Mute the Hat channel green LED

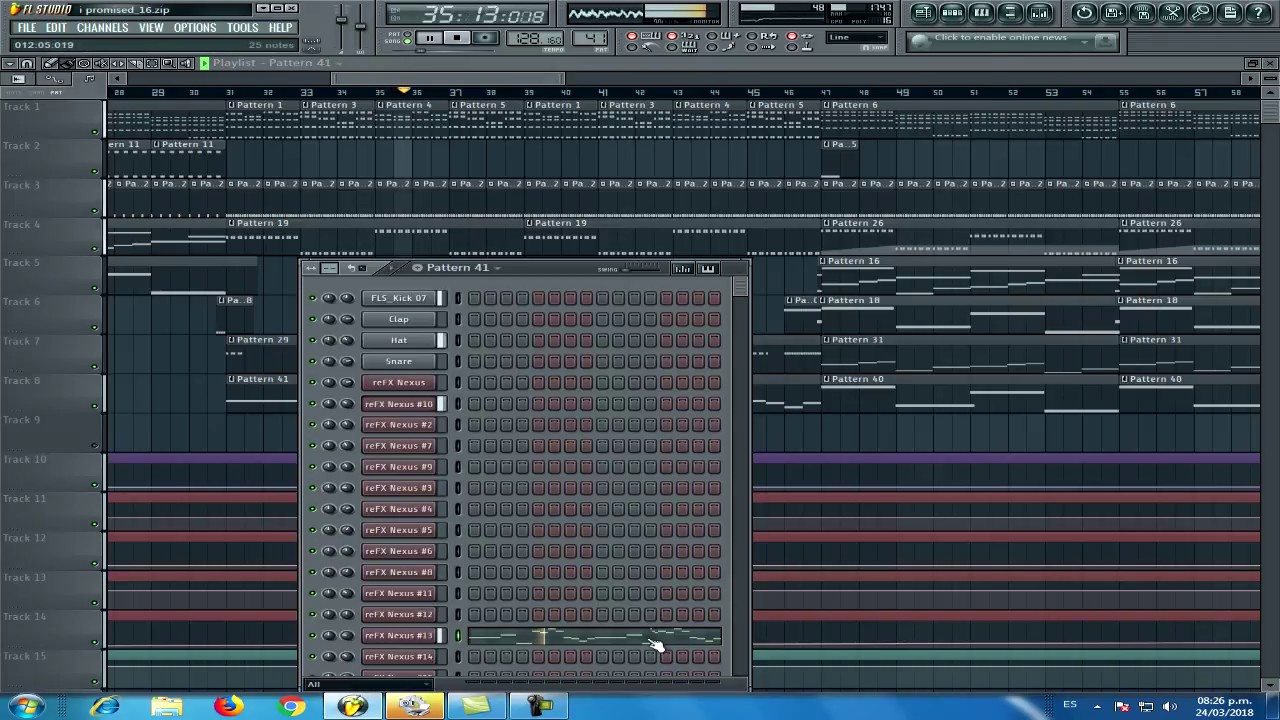(x=312, y=340)
